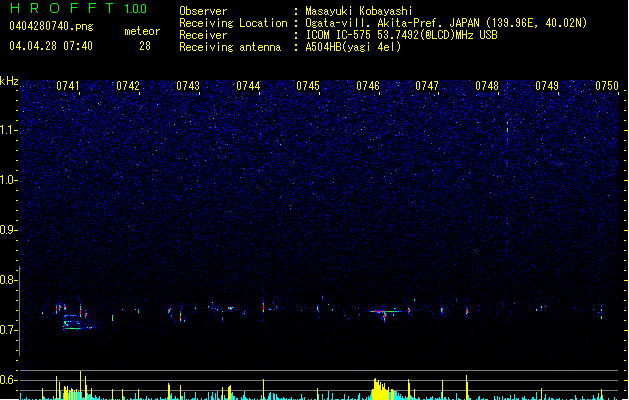Click the Receiver field label
The image size is (629, 400).
click(x=203, y=35)
